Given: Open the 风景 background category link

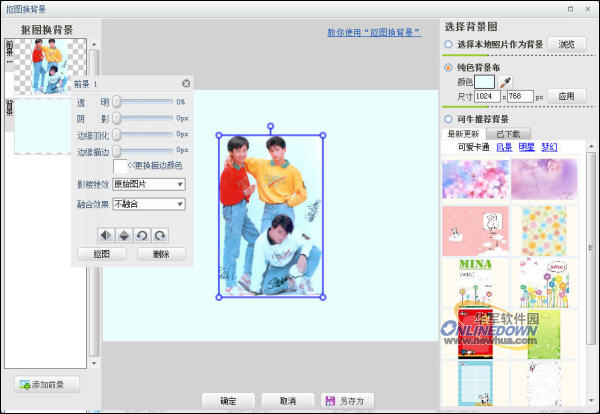Looking at the screenshot, I should [503, 147].
